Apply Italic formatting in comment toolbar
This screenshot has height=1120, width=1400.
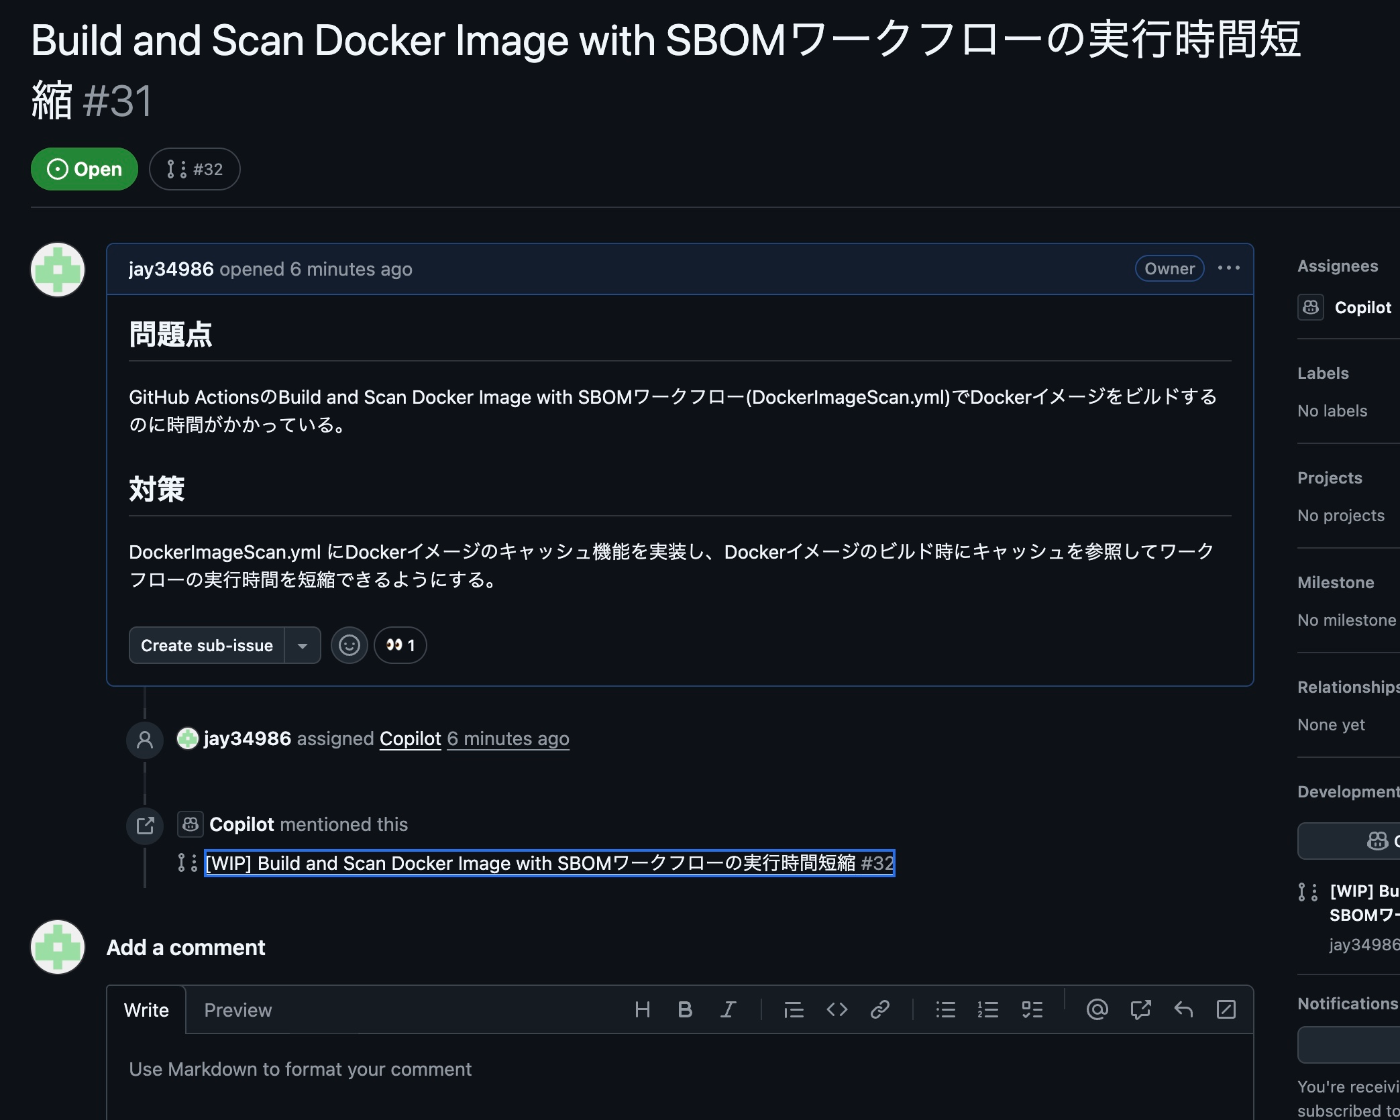pos(729,1010)
